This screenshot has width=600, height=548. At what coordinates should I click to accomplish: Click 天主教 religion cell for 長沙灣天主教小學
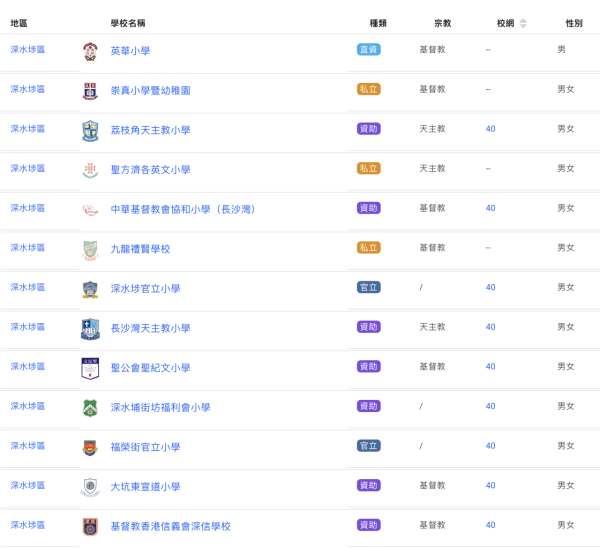pos(432,327)
